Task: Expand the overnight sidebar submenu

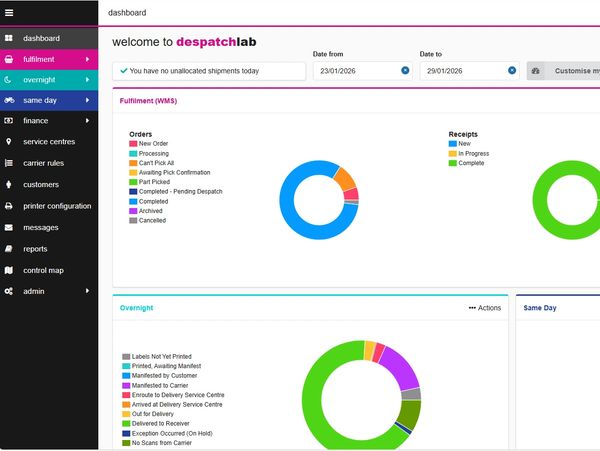Action: coord(88,80)
